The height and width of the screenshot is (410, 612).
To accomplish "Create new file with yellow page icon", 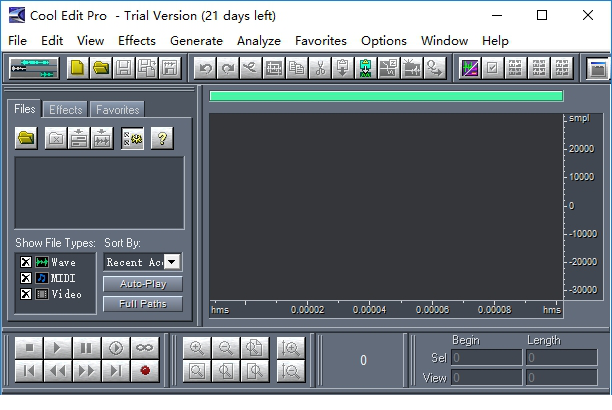I will (77, 68).
